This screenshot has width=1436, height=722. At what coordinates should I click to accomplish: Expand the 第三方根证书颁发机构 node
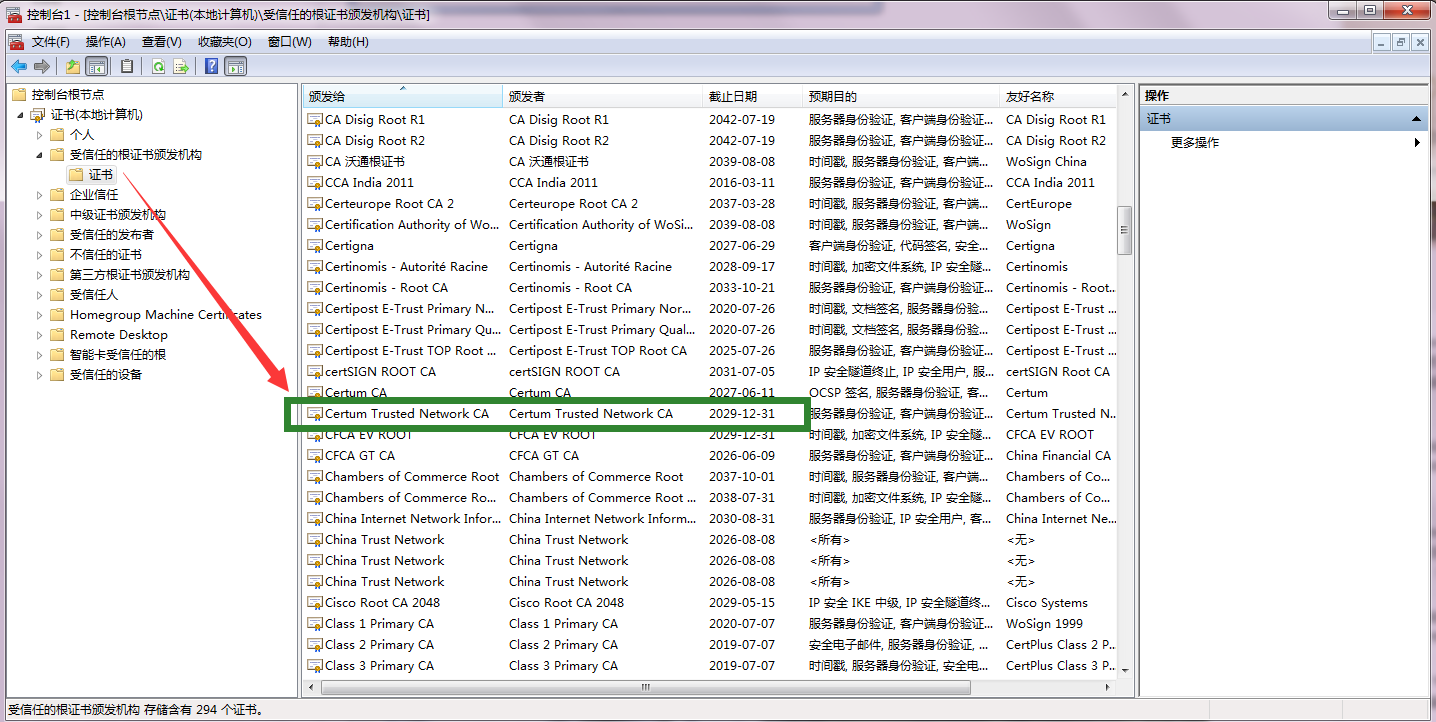pos(40,275)
